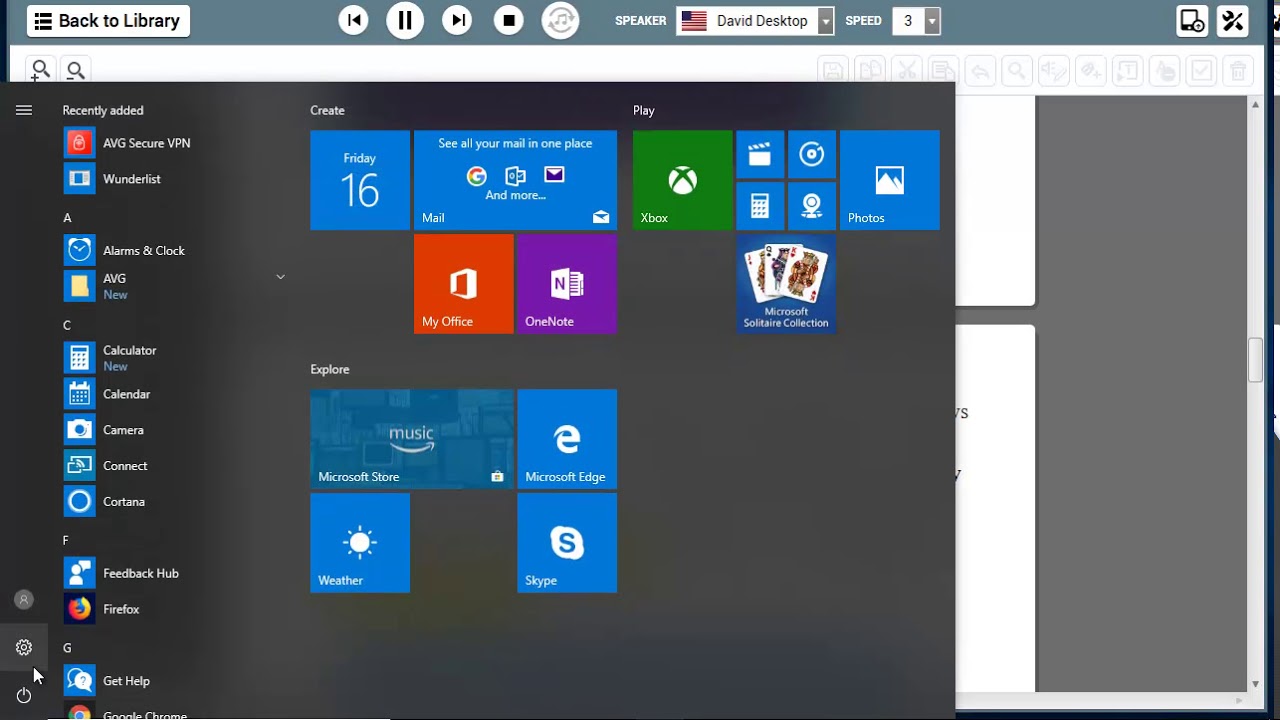Open the tools settings icon
The height and width of the screenshot is (720, 1280).
pos(1233,20)
